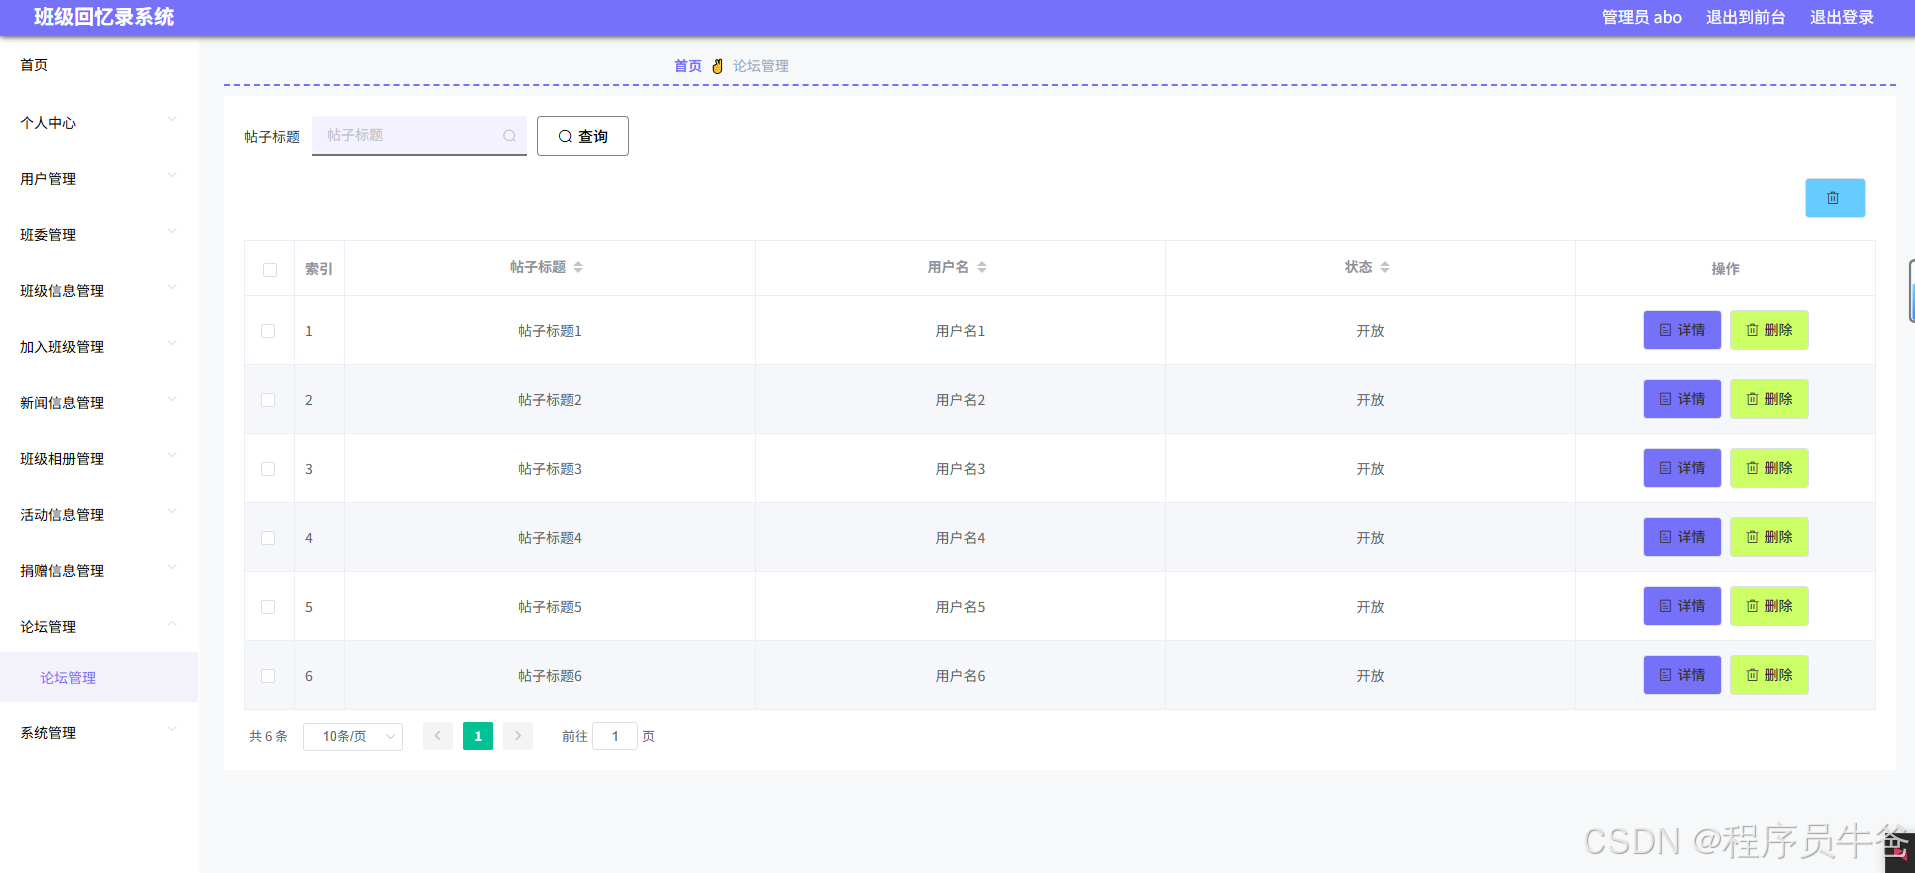Expand the 班级相册管理 sidebar menu
Viewport: 1915px width, 873px height.
point(99,459)
